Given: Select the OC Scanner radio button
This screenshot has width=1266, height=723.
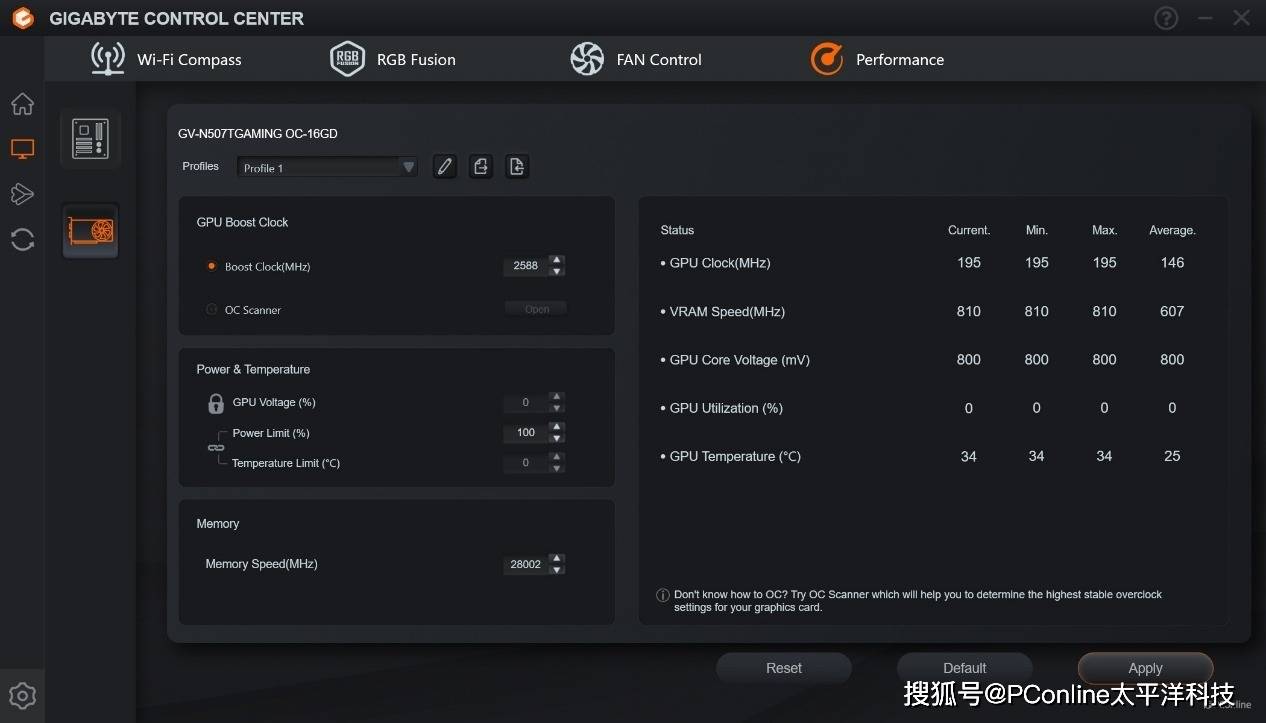Looking at the screenshot, I should click(x=211, y=310).
